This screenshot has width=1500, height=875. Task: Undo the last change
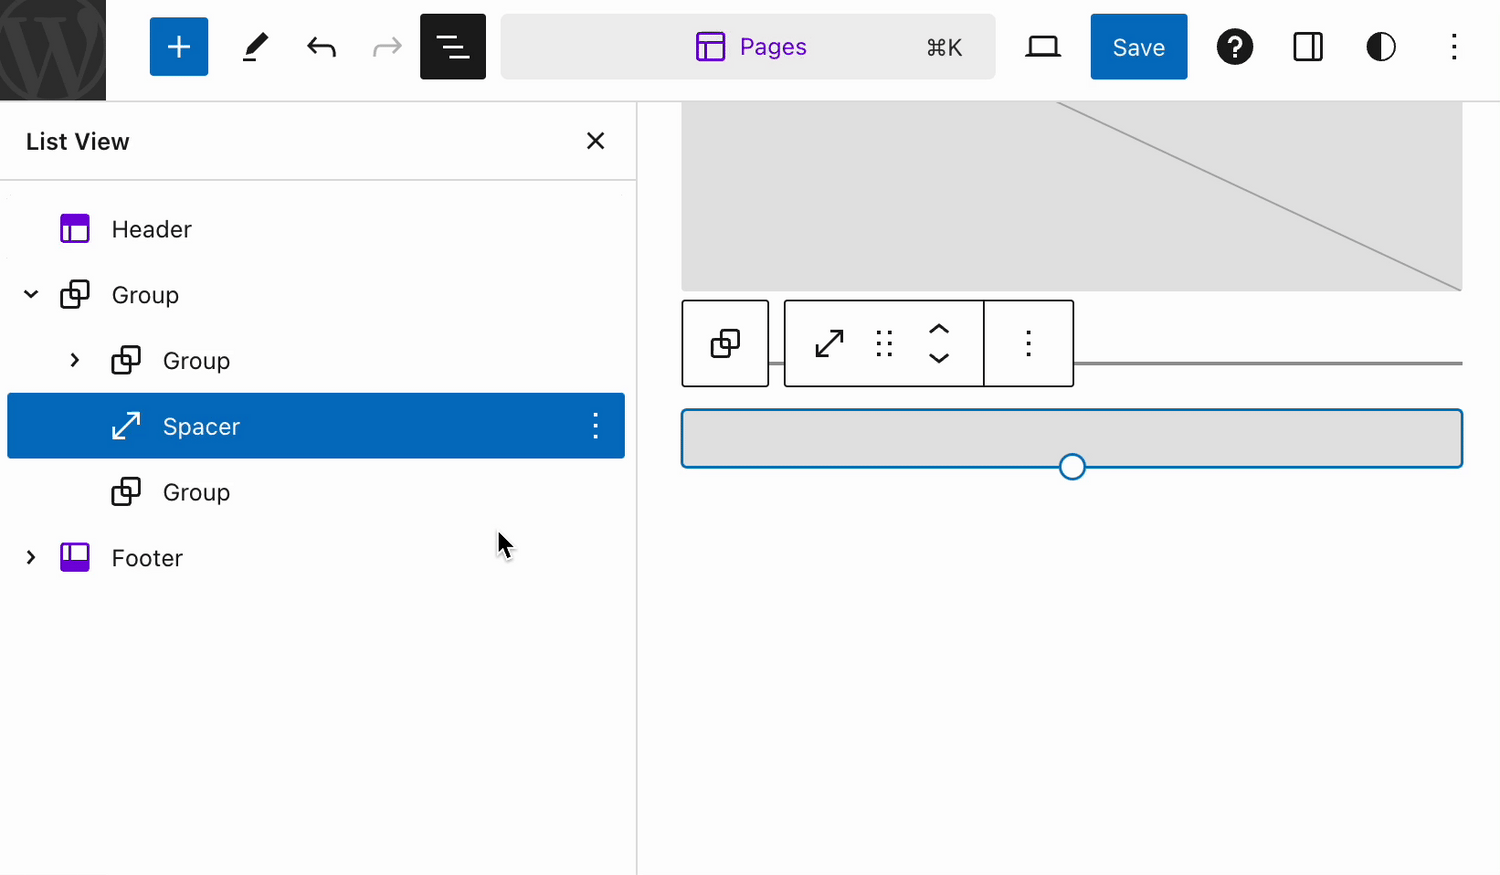(321, 47)
